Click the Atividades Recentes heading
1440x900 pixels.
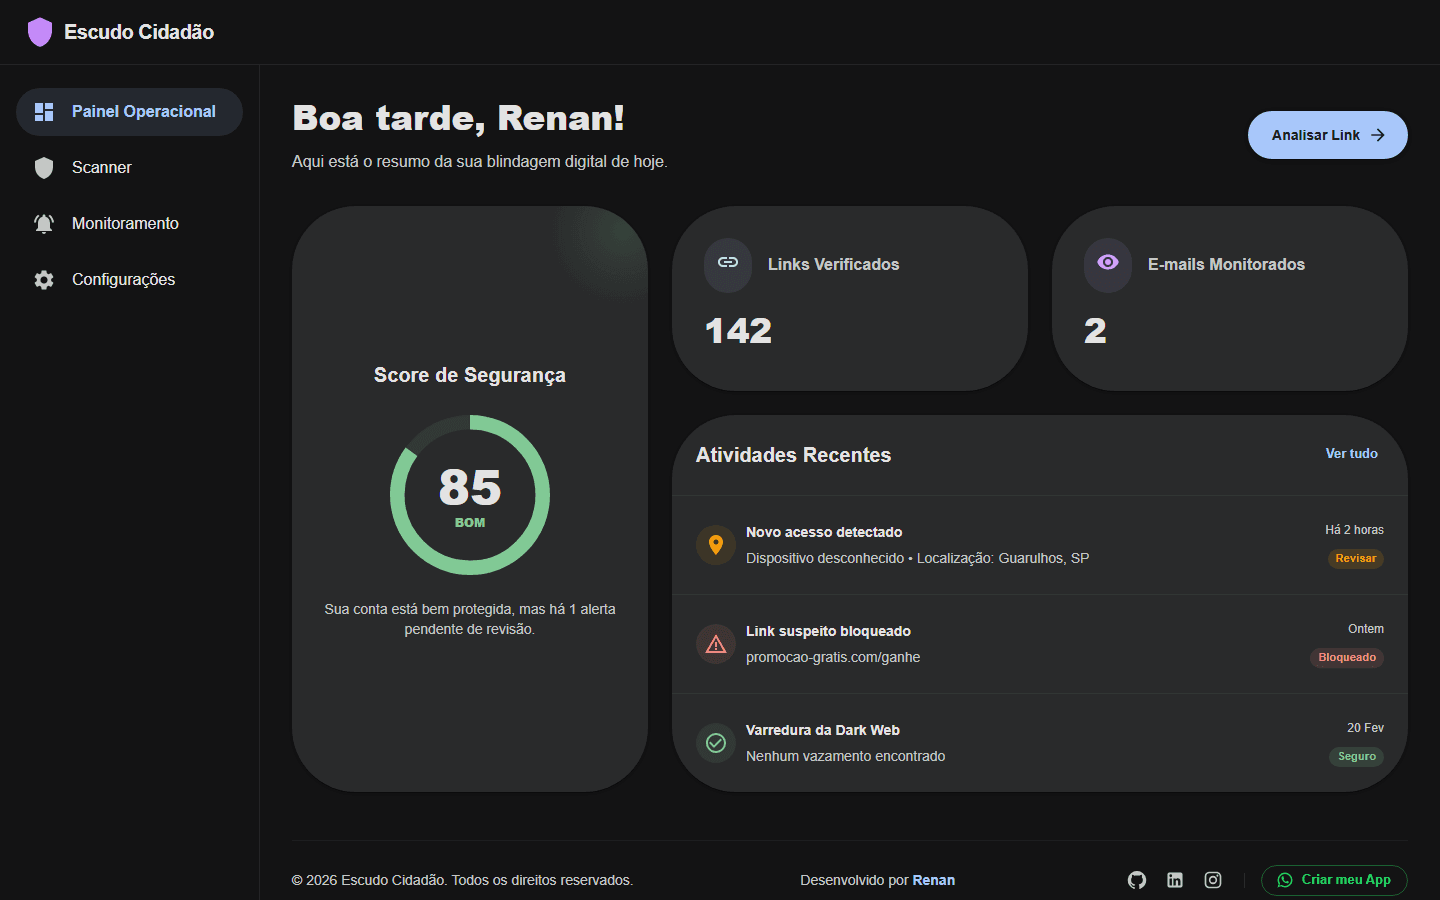(793, 455)
